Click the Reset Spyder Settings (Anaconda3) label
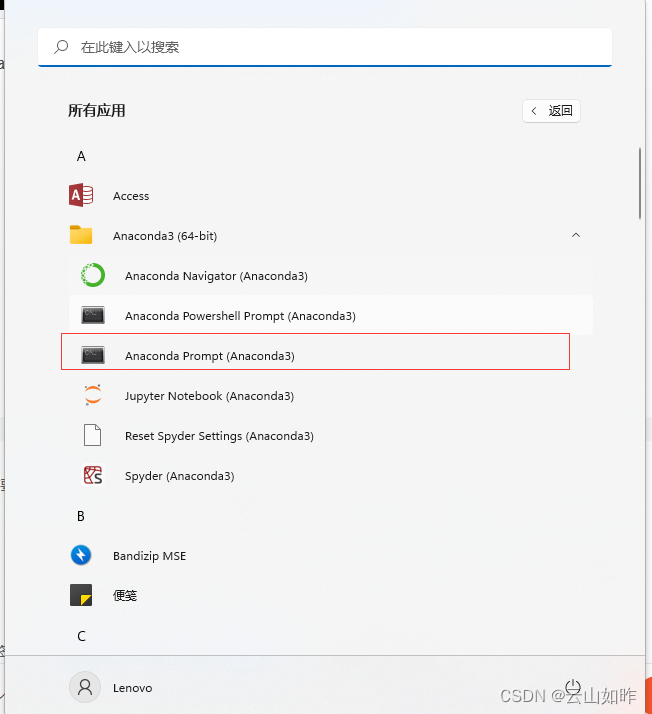This screenshot has height=714, width=652. (x=219, y=436)
